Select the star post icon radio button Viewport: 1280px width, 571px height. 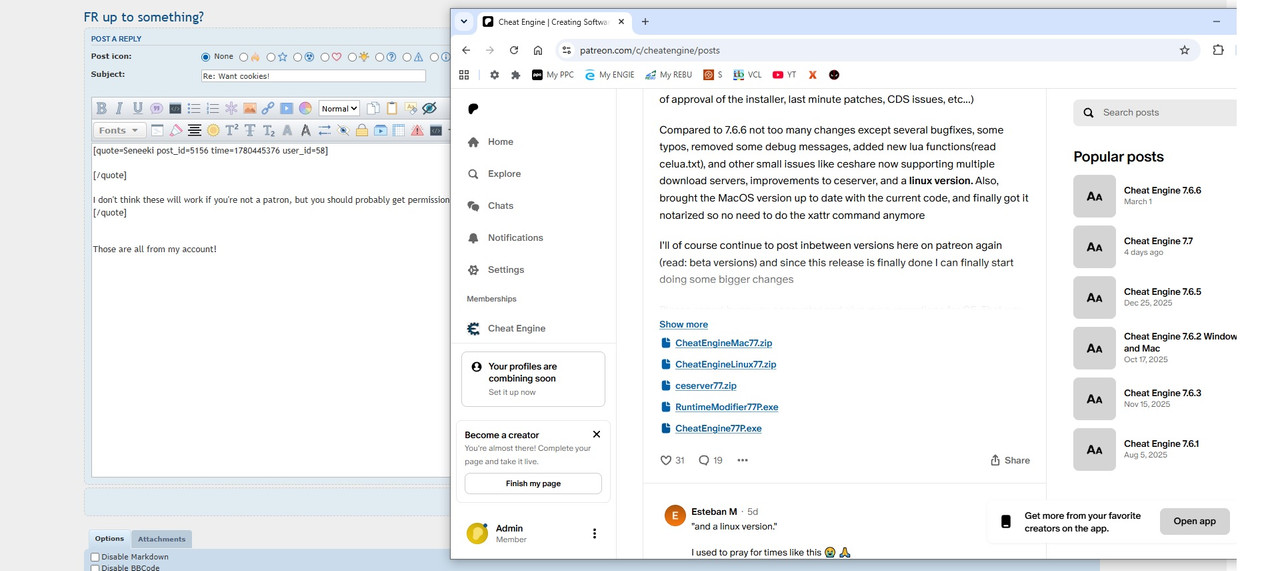click(270, 57)
